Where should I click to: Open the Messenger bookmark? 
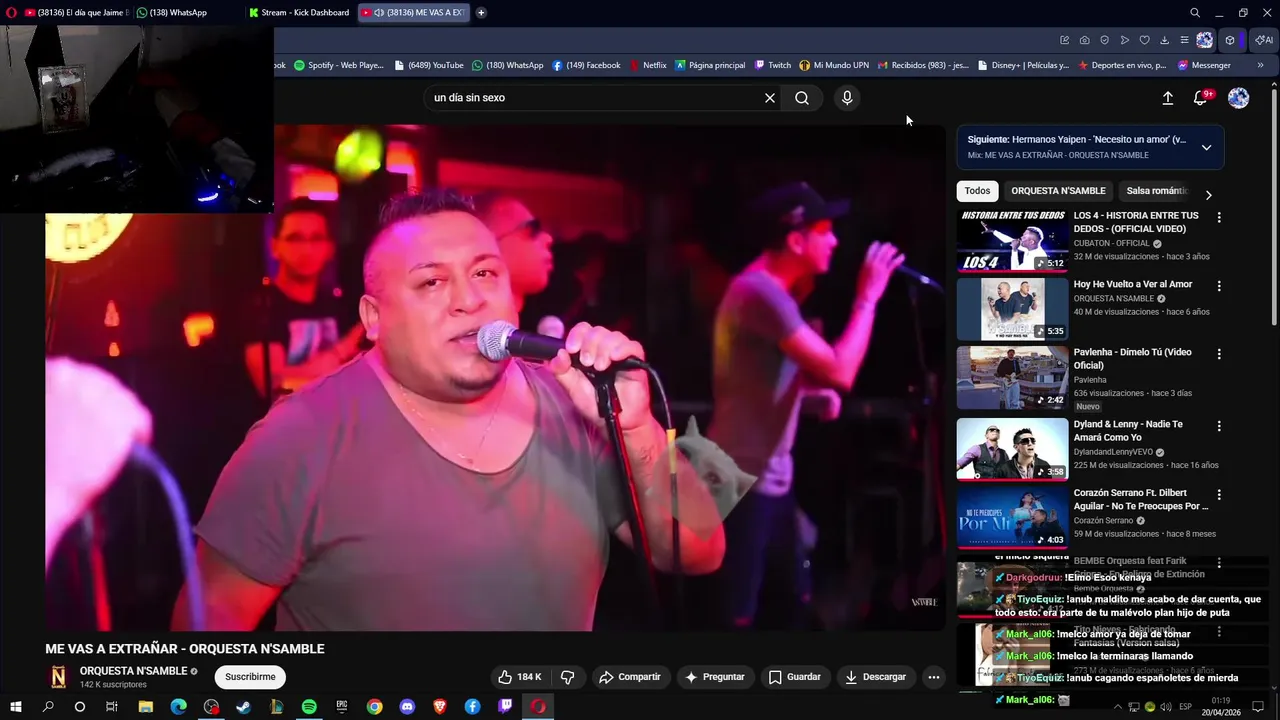1204,65
